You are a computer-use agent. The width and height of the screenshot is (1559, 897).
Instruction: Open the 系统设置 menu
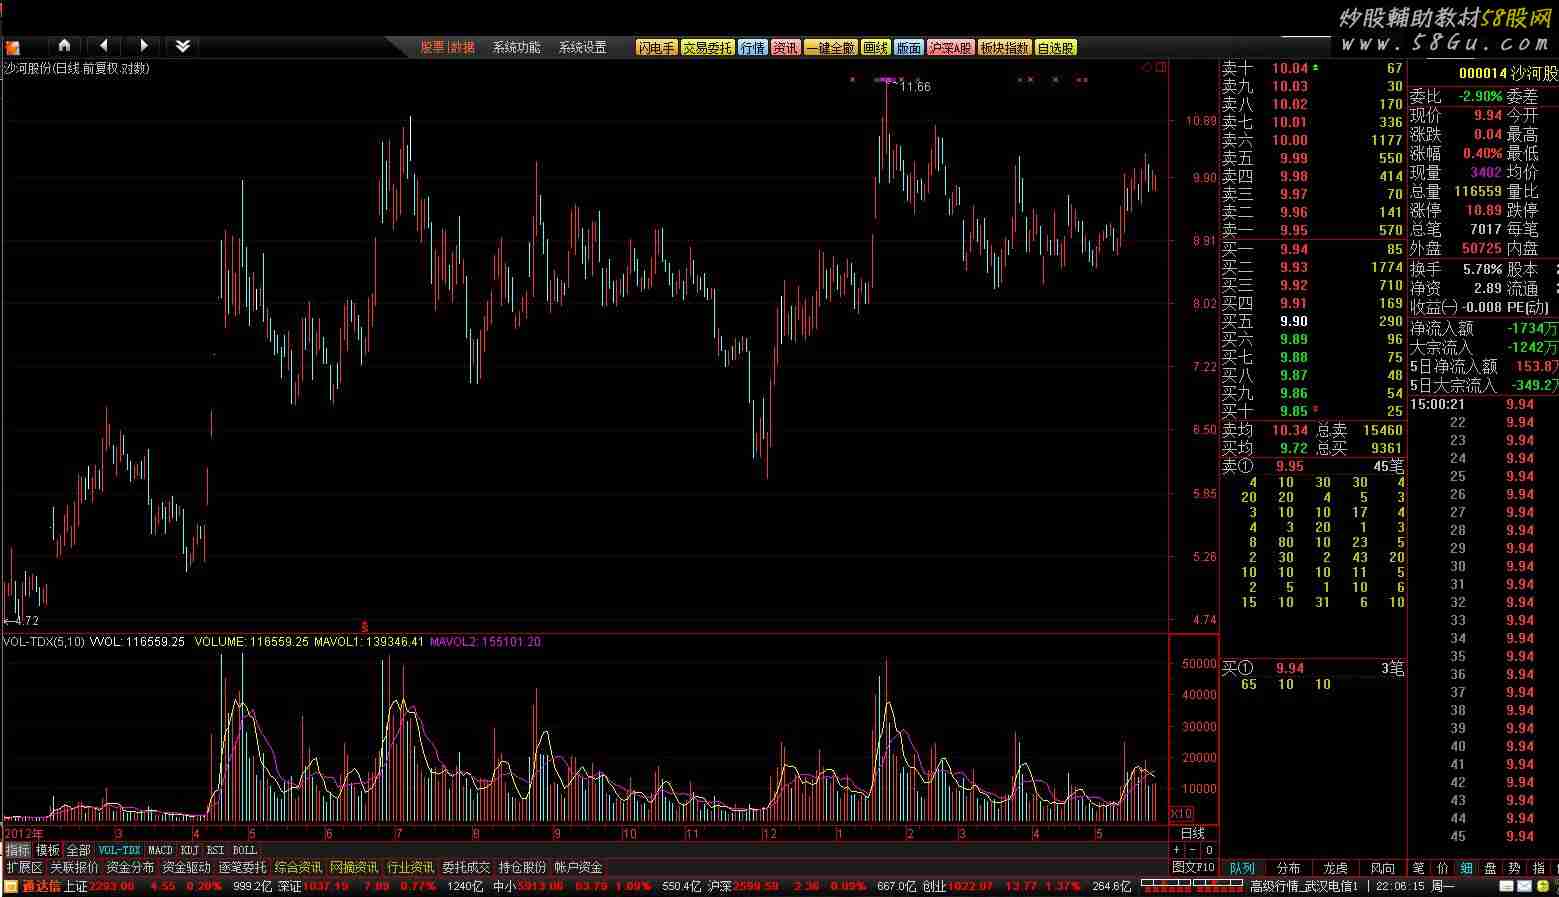click(x=582, y=47)
